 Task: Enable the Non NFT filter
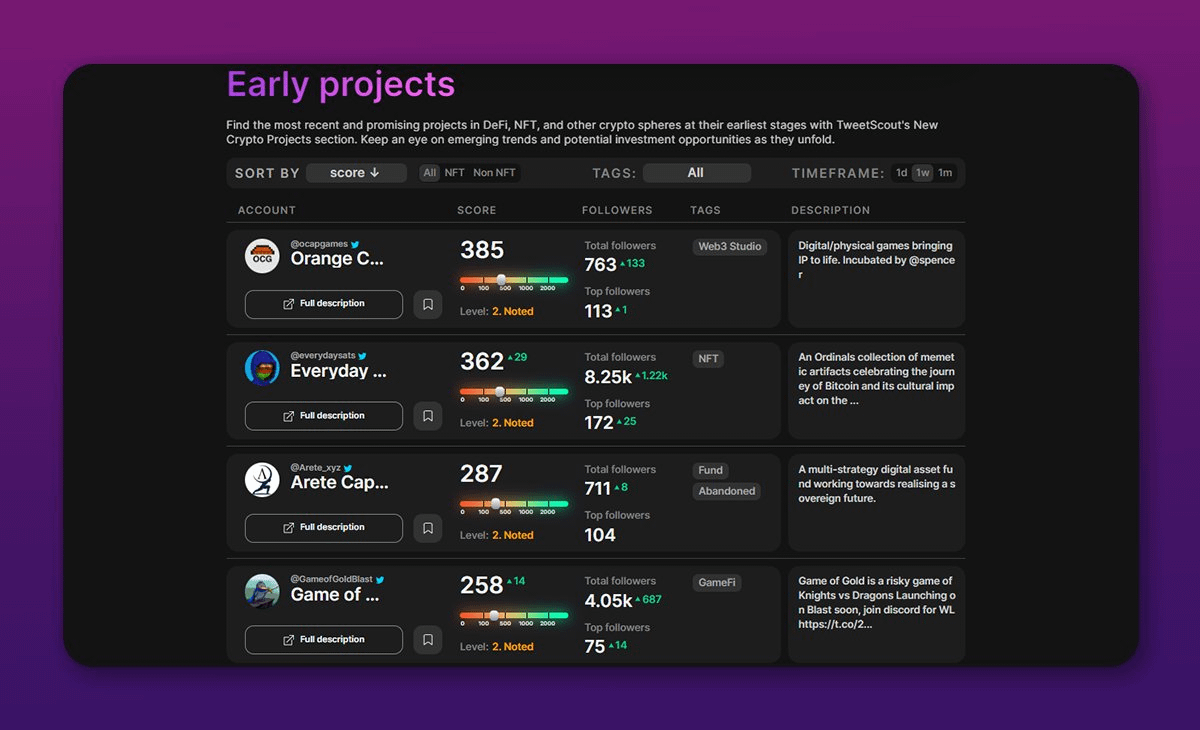click(x=494, y=172)
